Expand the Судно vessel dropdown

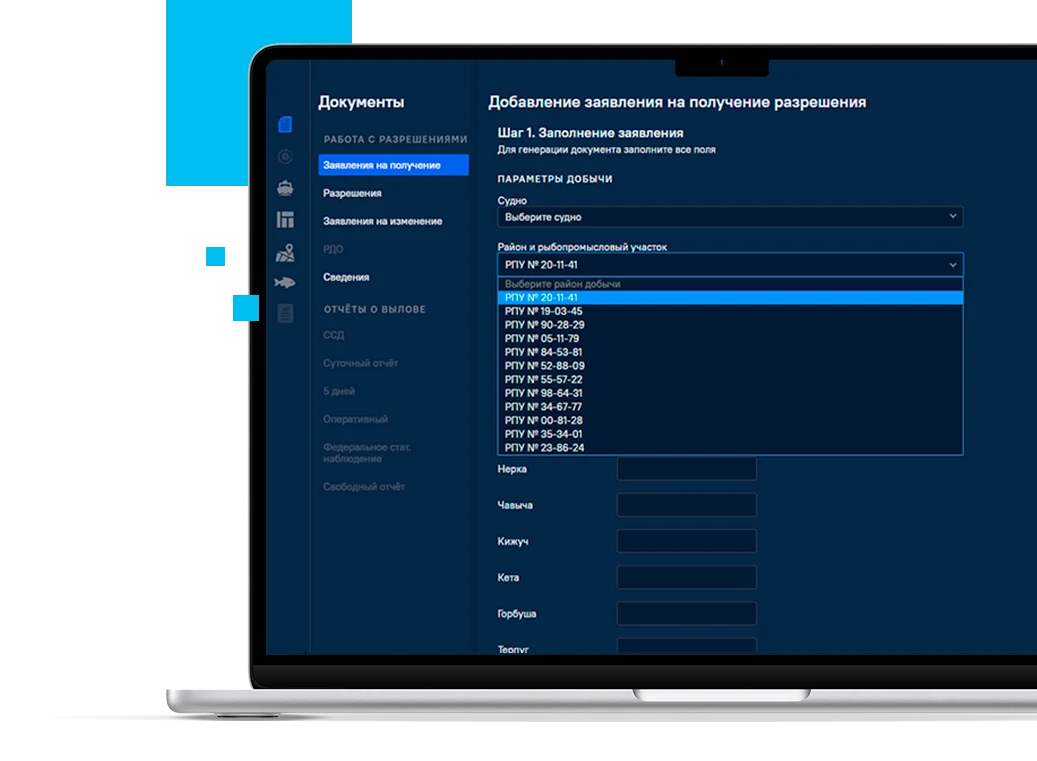point(729,217)
